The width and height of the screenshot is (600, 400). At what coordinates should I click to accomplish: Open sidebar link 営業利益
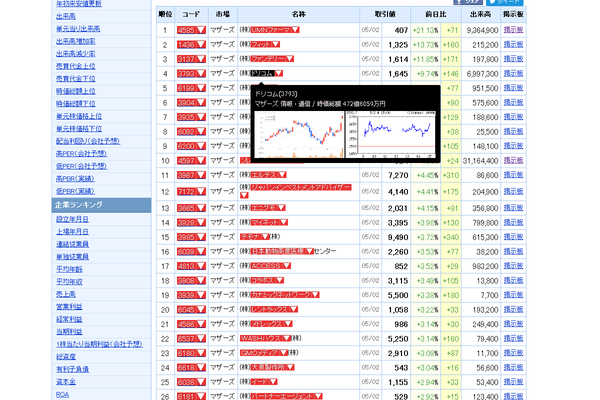[x=69, y=307]
